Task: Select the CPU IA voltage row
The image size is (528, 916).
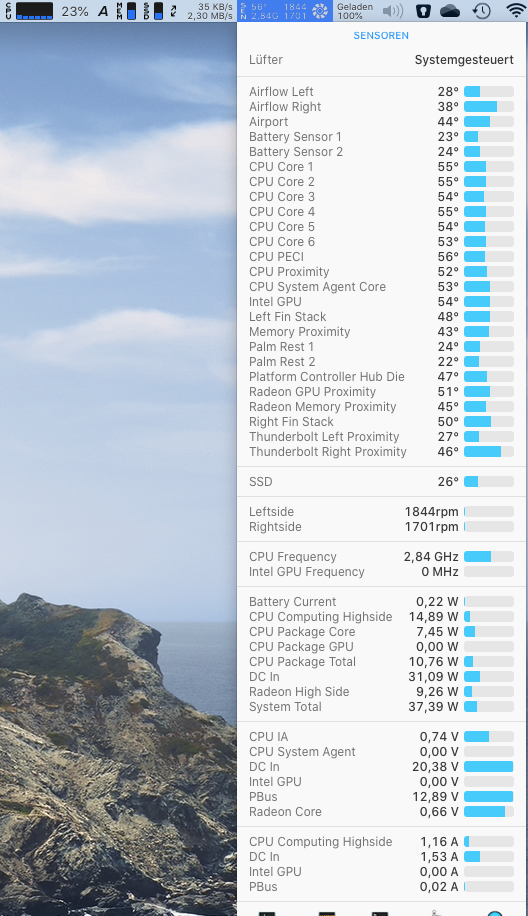Action: 381,737
